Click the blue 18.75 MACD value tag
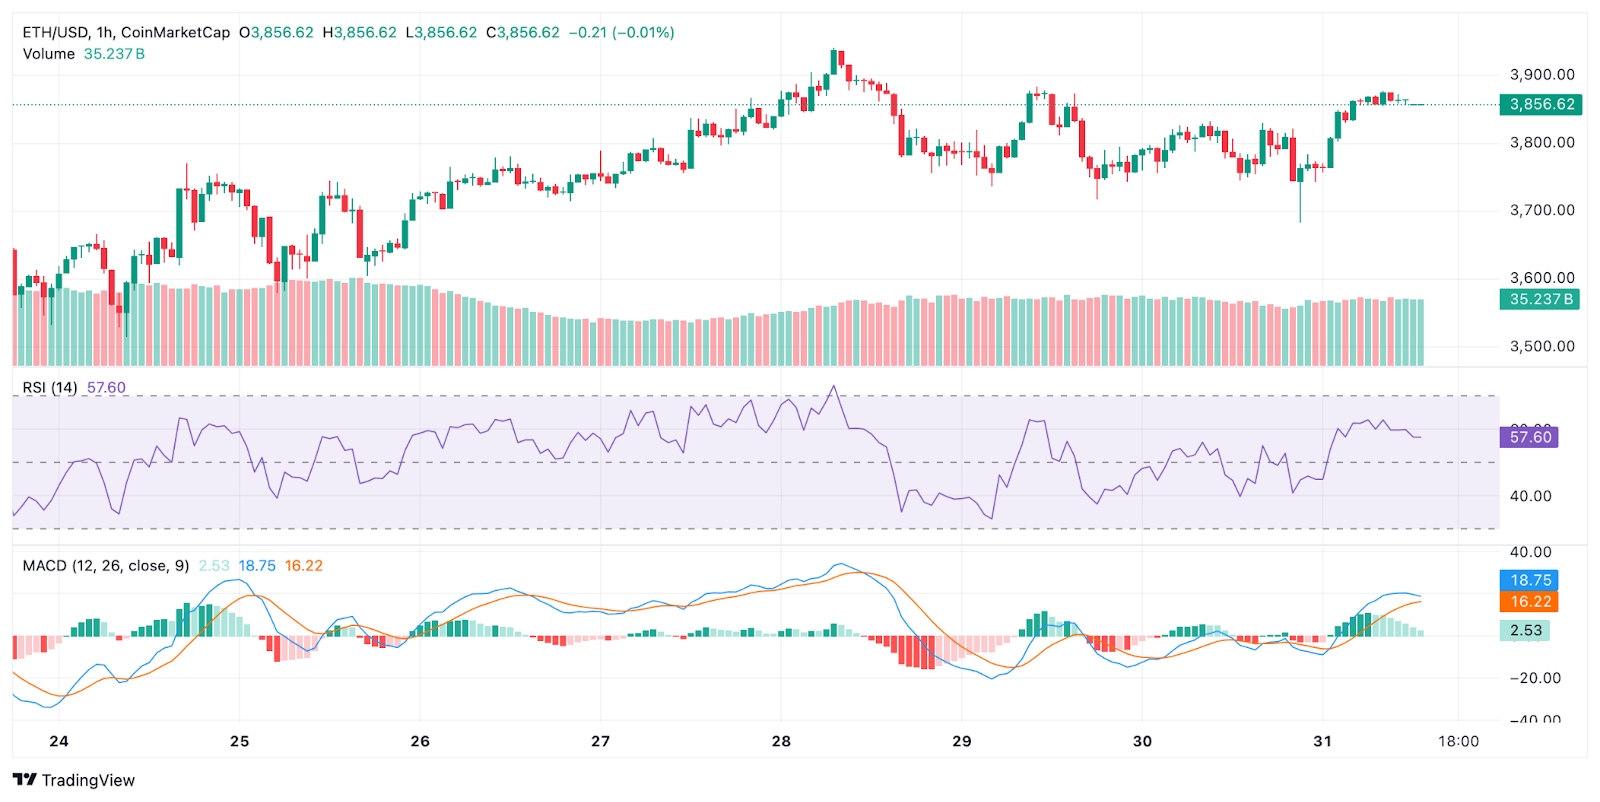 point(1530,580)
